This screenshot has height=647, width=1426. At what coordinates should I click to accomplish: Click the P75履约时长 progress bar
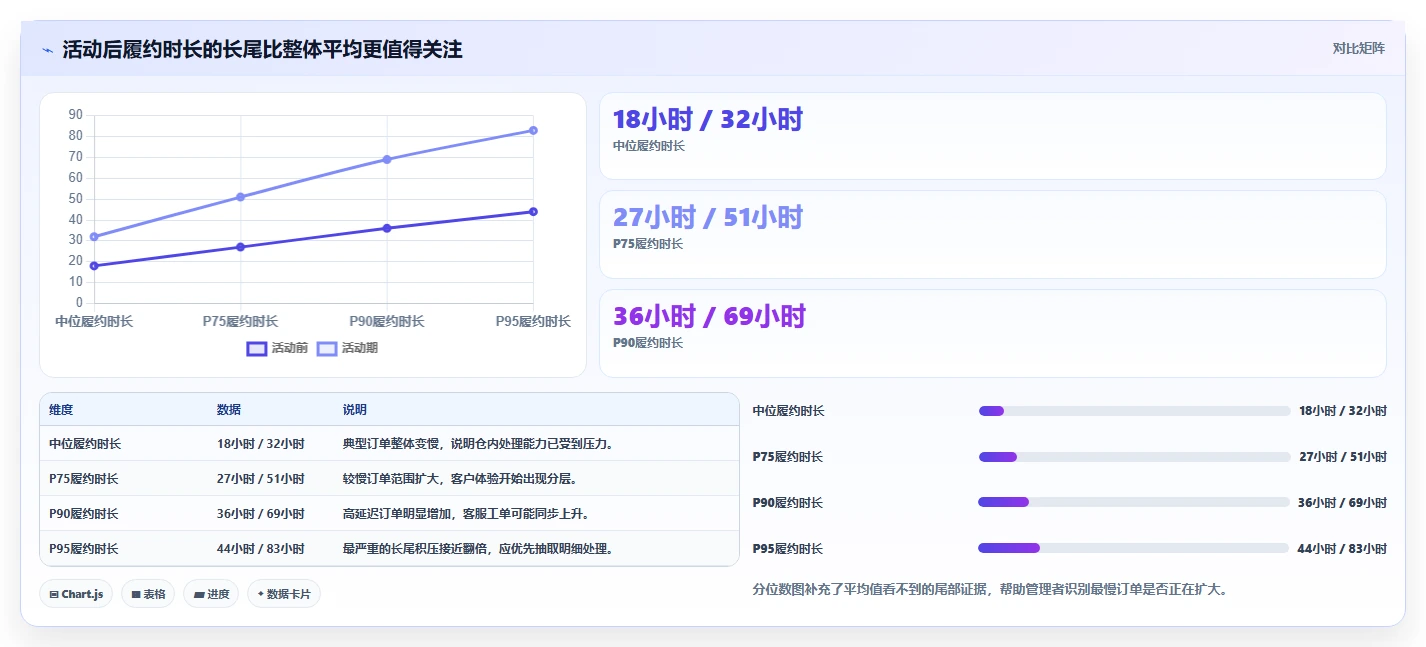1134,457
